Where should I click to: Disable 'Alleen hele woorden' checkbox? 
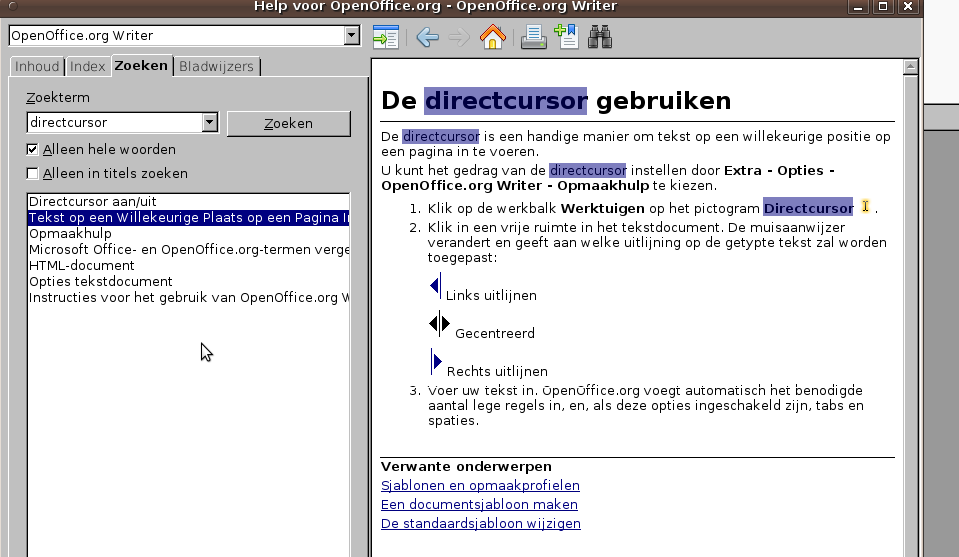33,150
